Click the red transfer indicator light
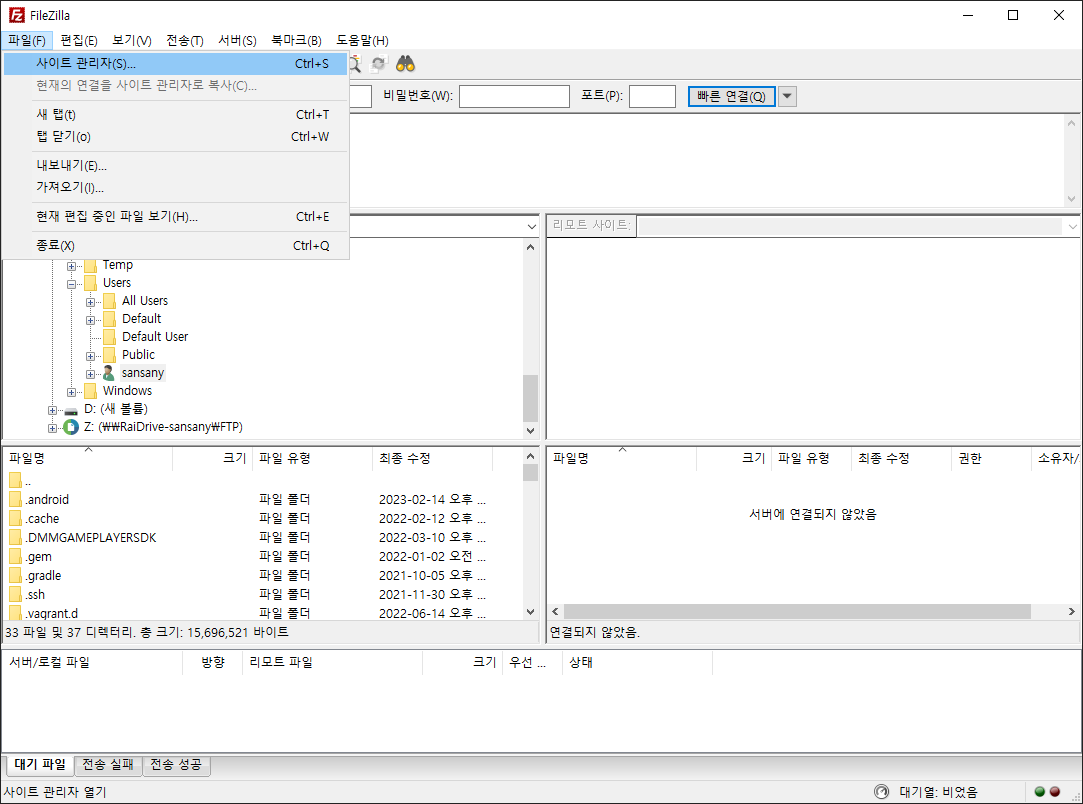Viewport: 1083px width, 804px height. (1055, 792)
